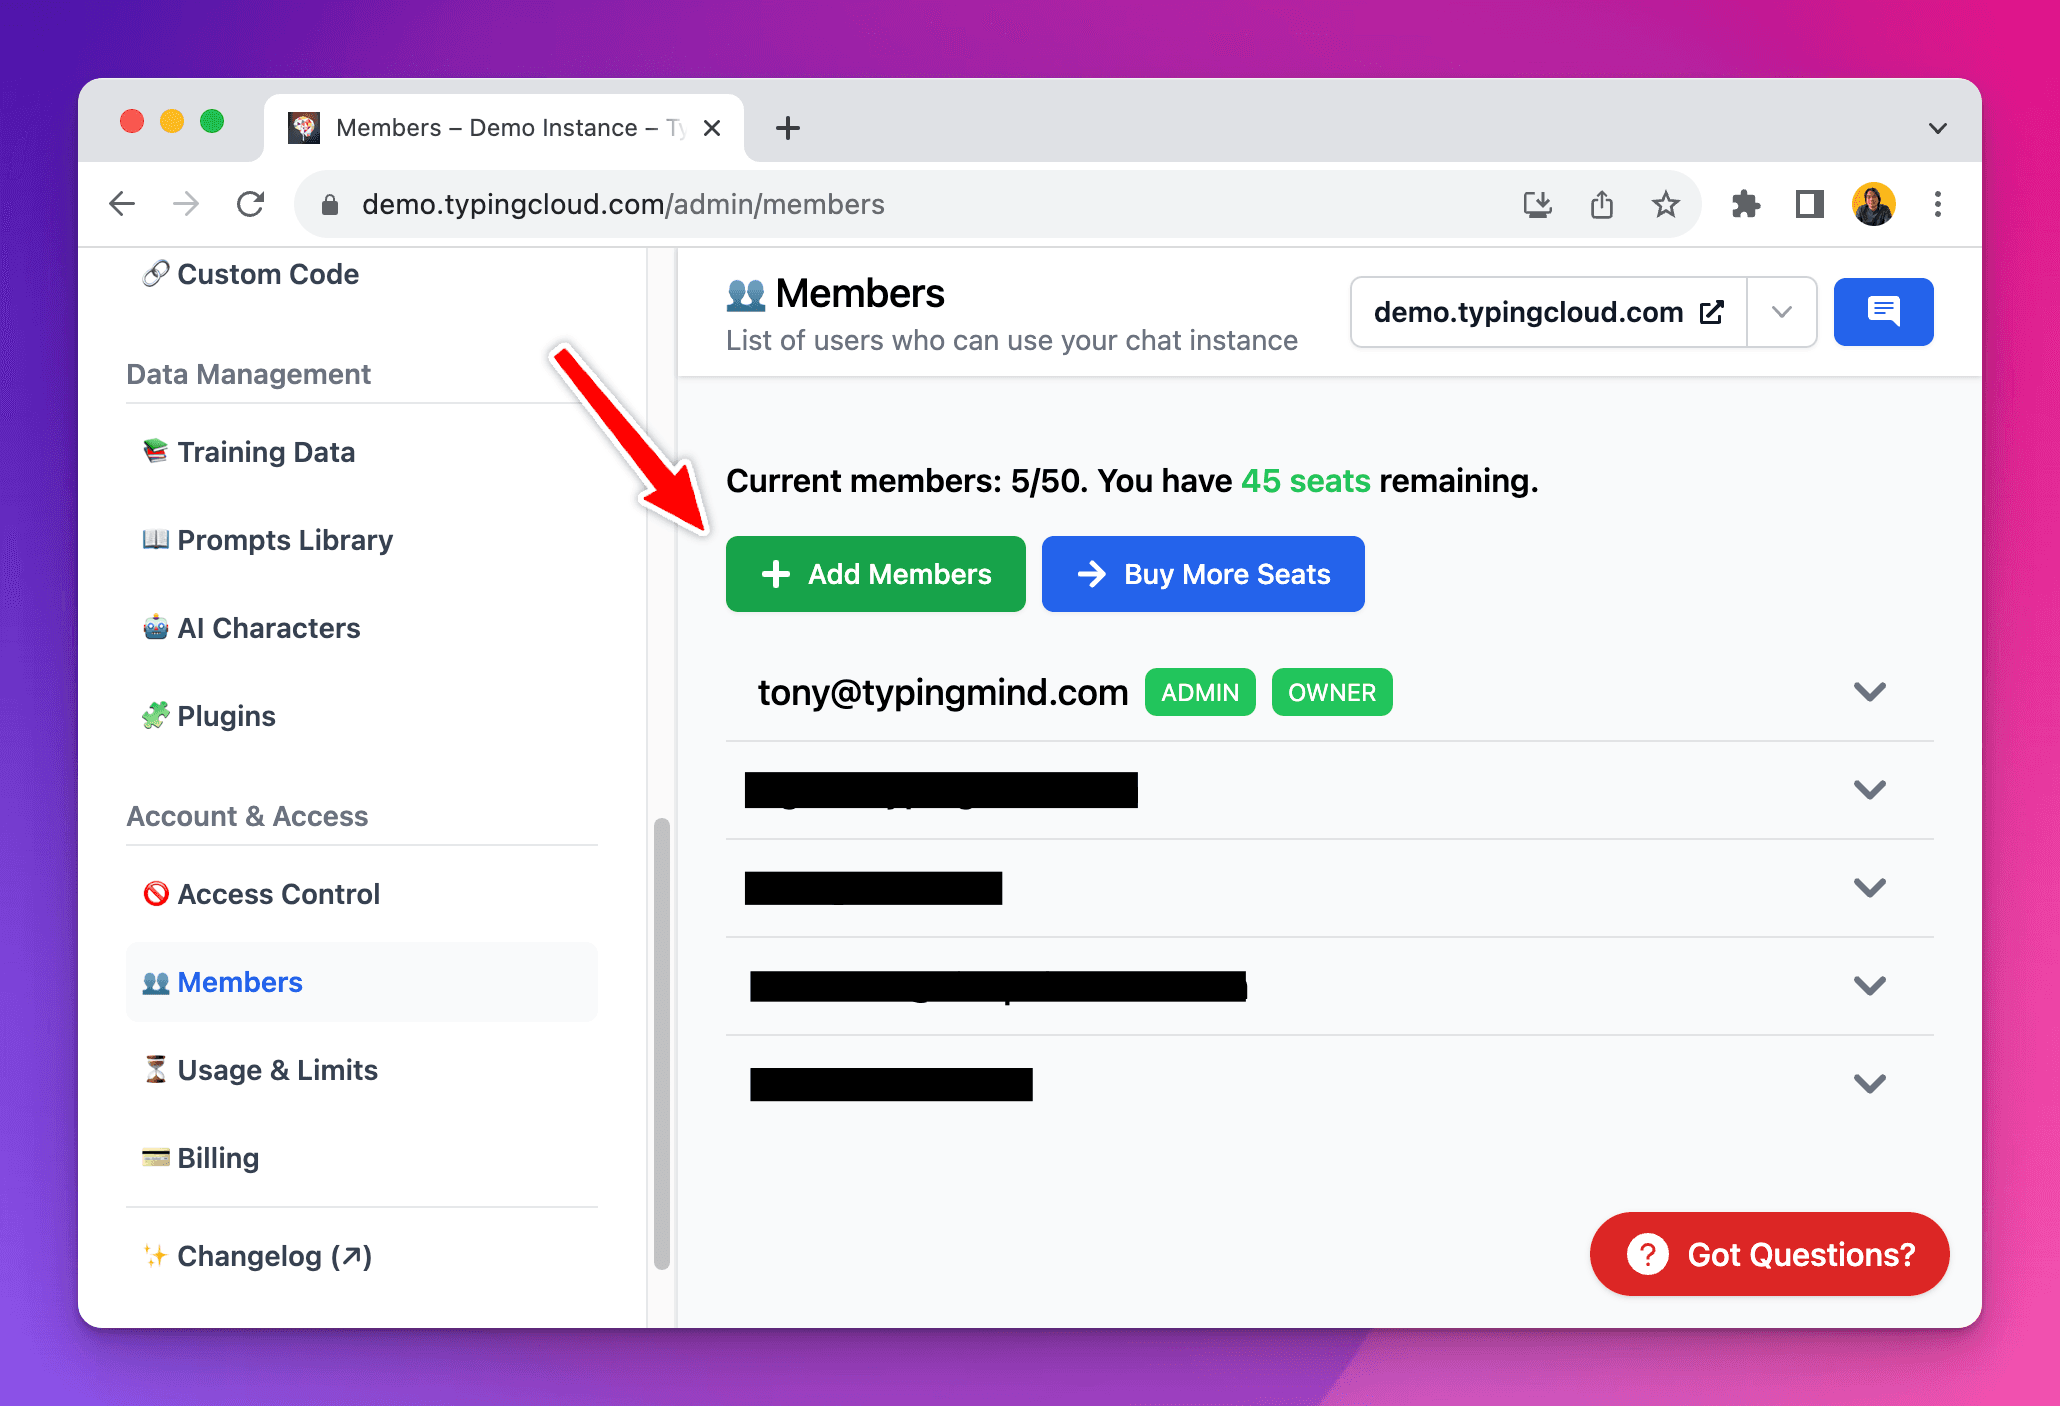This screenshot has height=1406, width=2060.
Task: Expand the last redacted member row
Action: pyautogui.click(x=1868, y=1084)
